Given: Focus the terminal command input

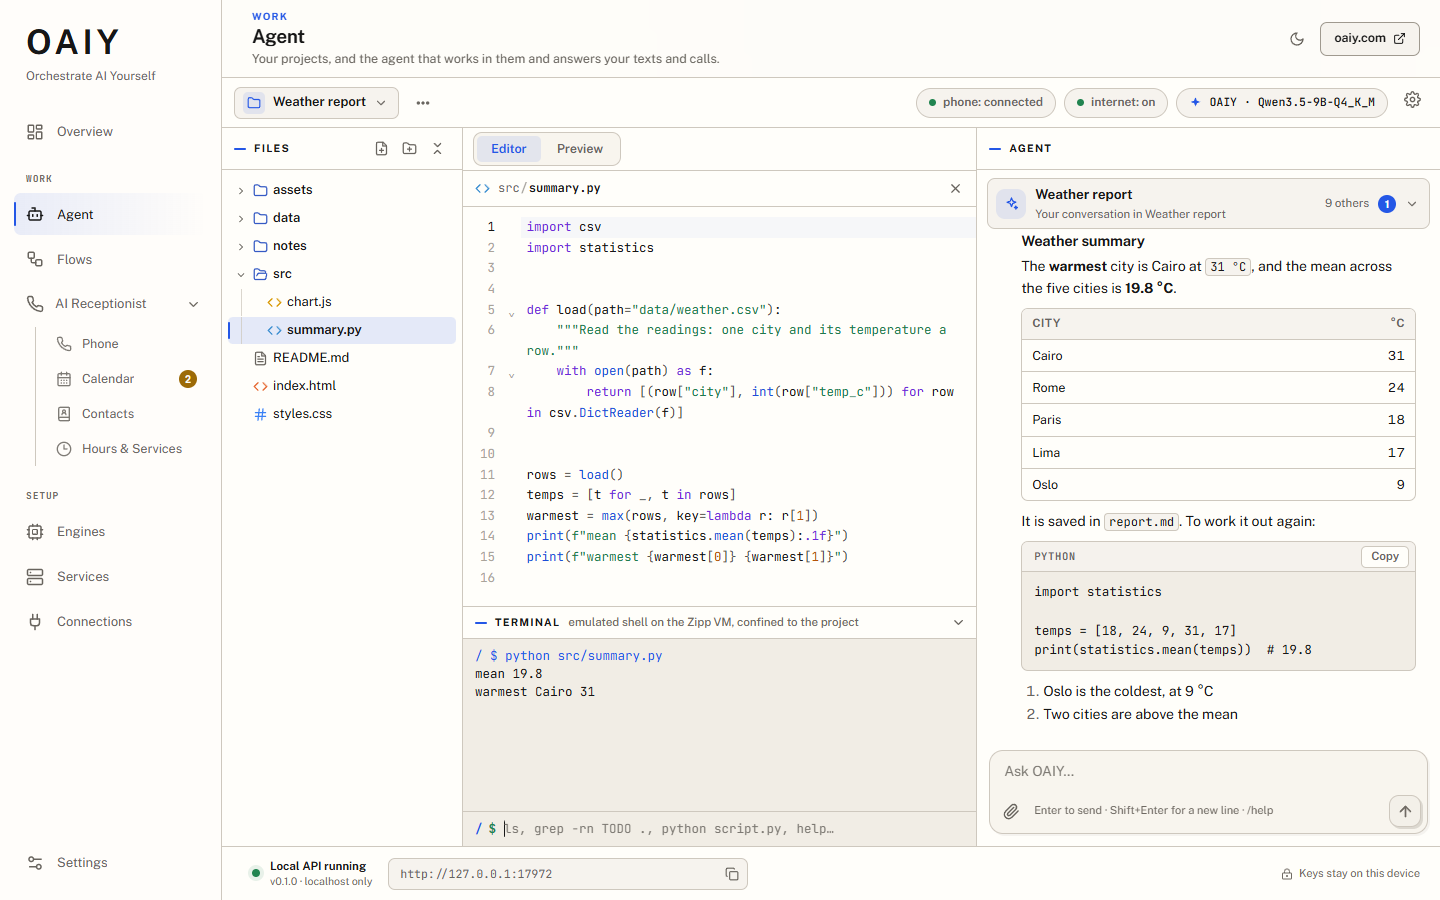Looking at the screenshot, I should 735,829.
